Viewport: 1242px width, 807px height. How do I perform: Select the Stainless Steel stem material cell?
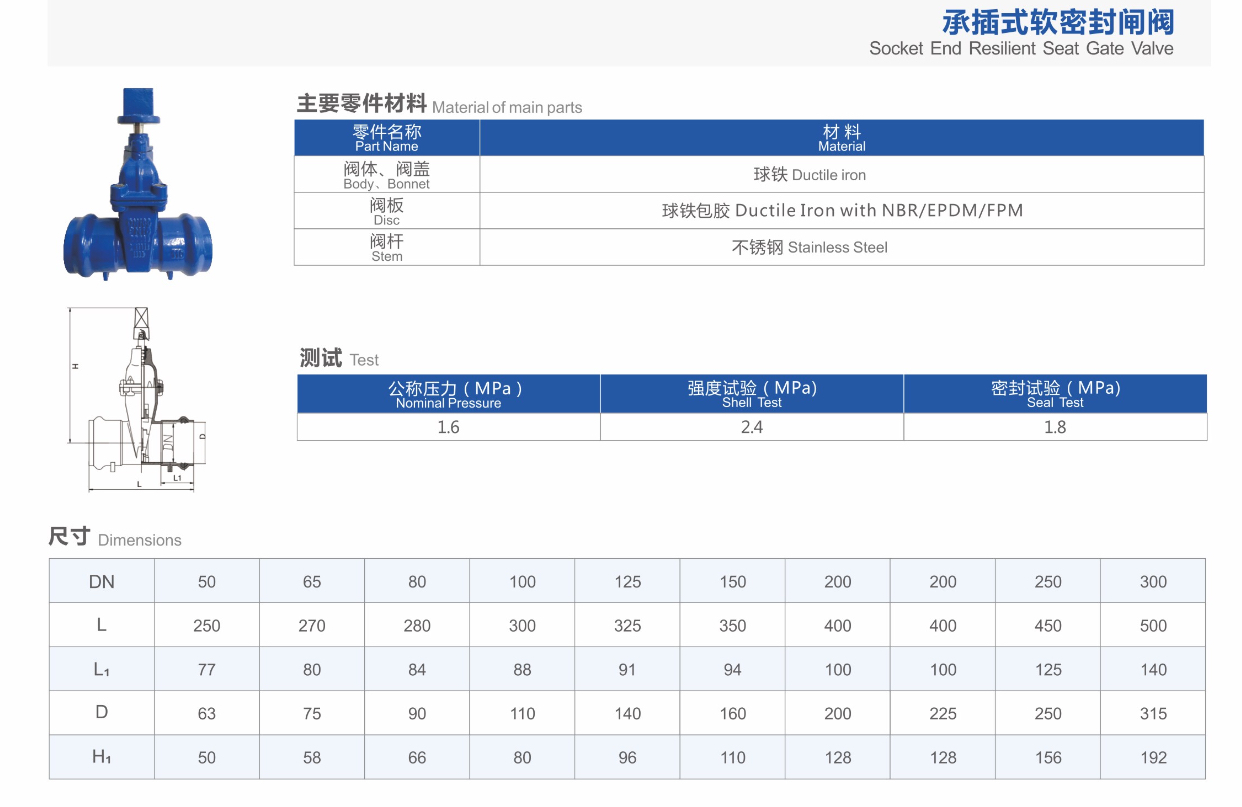[x=810, y=247]
